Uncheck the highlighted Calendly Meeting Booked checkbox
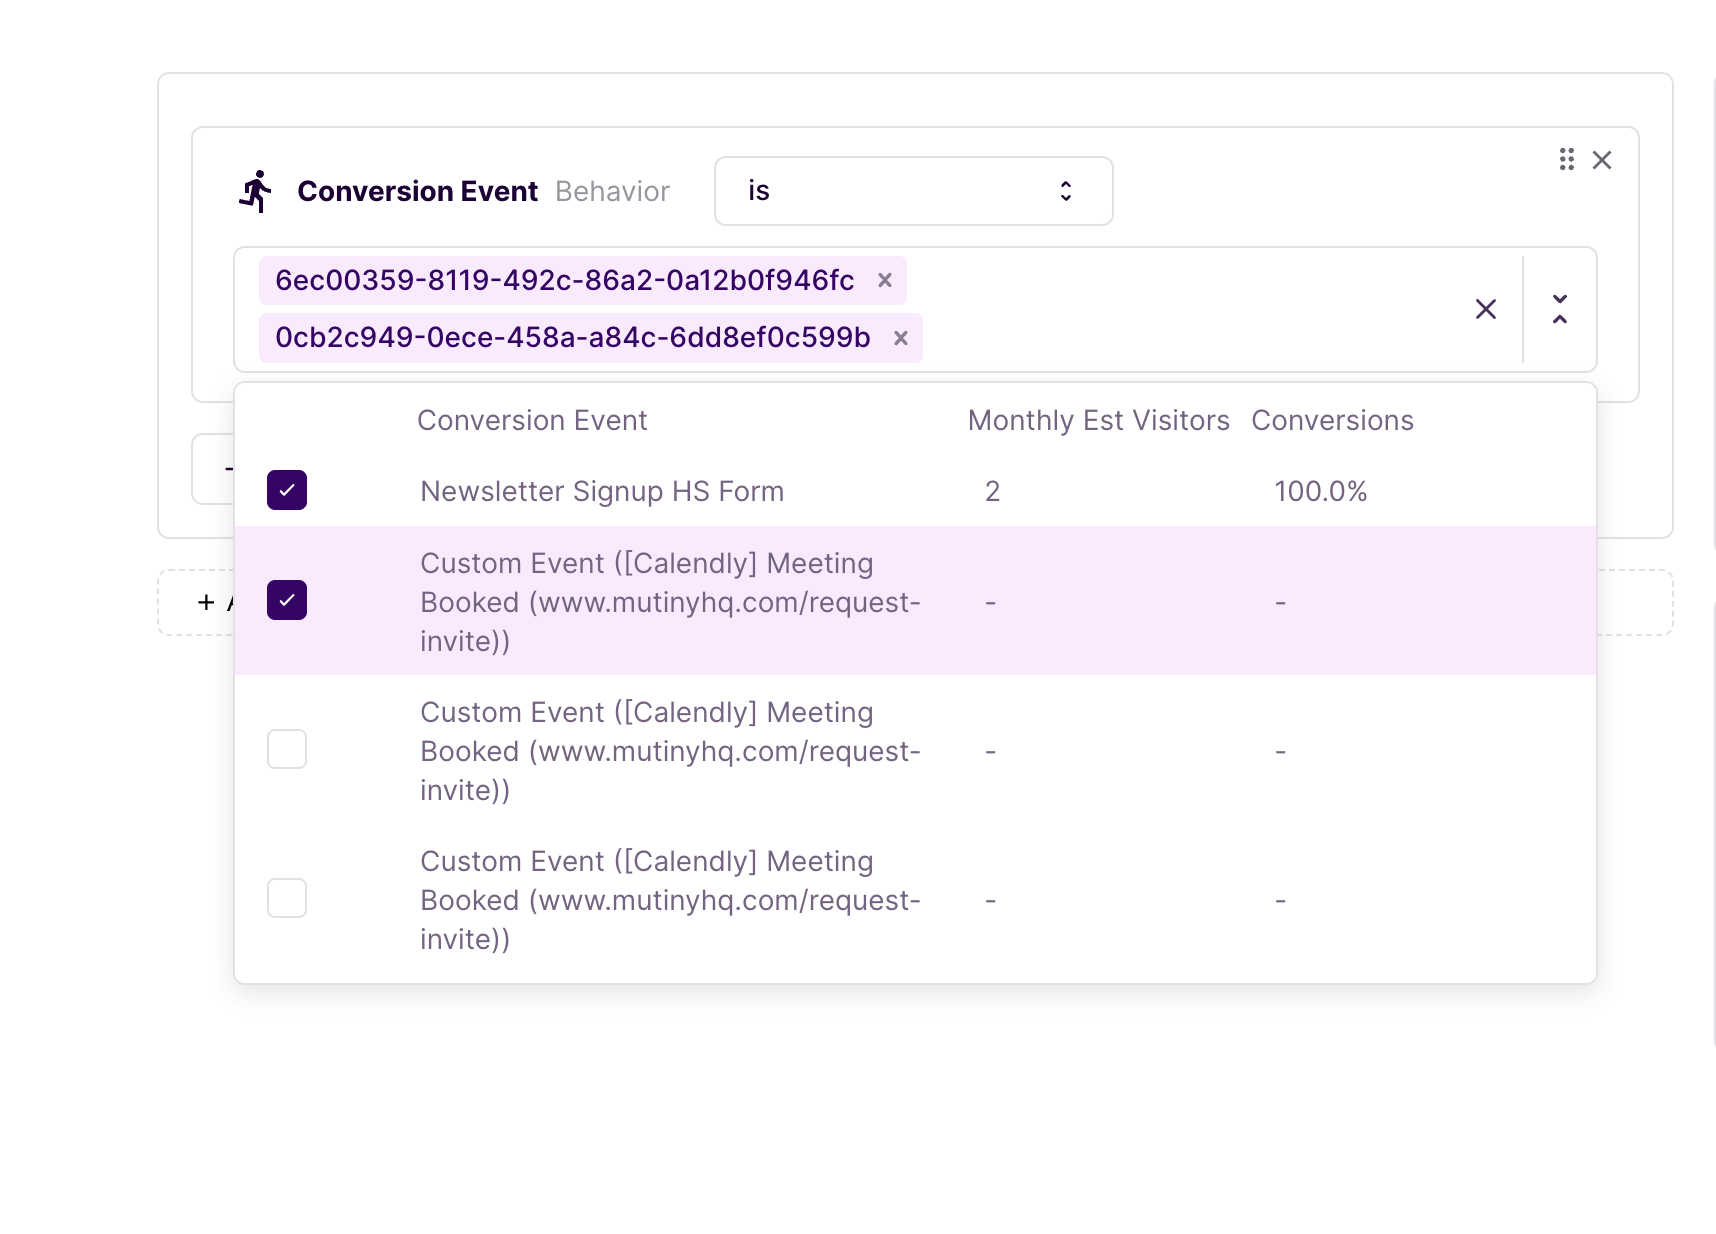Screen dimensions: 1716x1234 click(x=287, y=600)
